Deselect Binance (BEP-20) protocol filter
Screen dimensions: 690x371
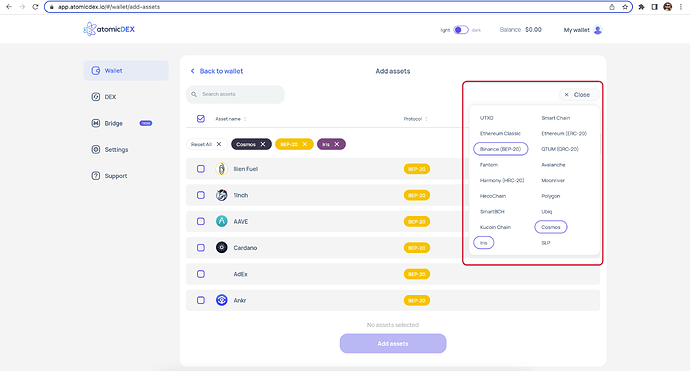tap(500, 149)
